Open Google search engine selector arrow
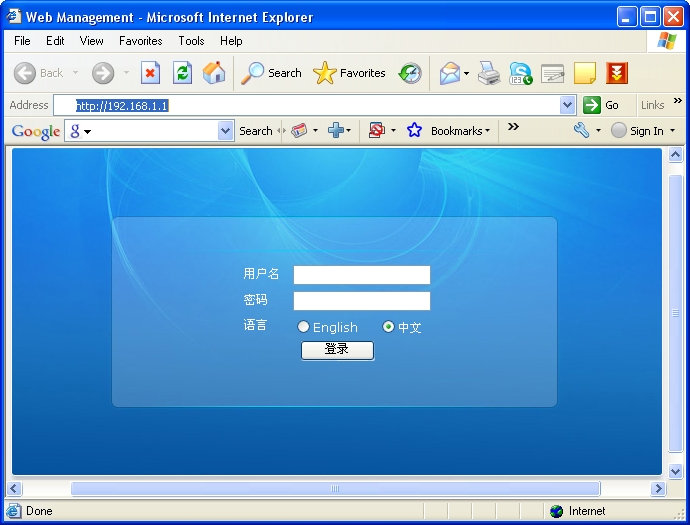Image resolution: width=690 pixels, height=525 pixels. (87, 132)
